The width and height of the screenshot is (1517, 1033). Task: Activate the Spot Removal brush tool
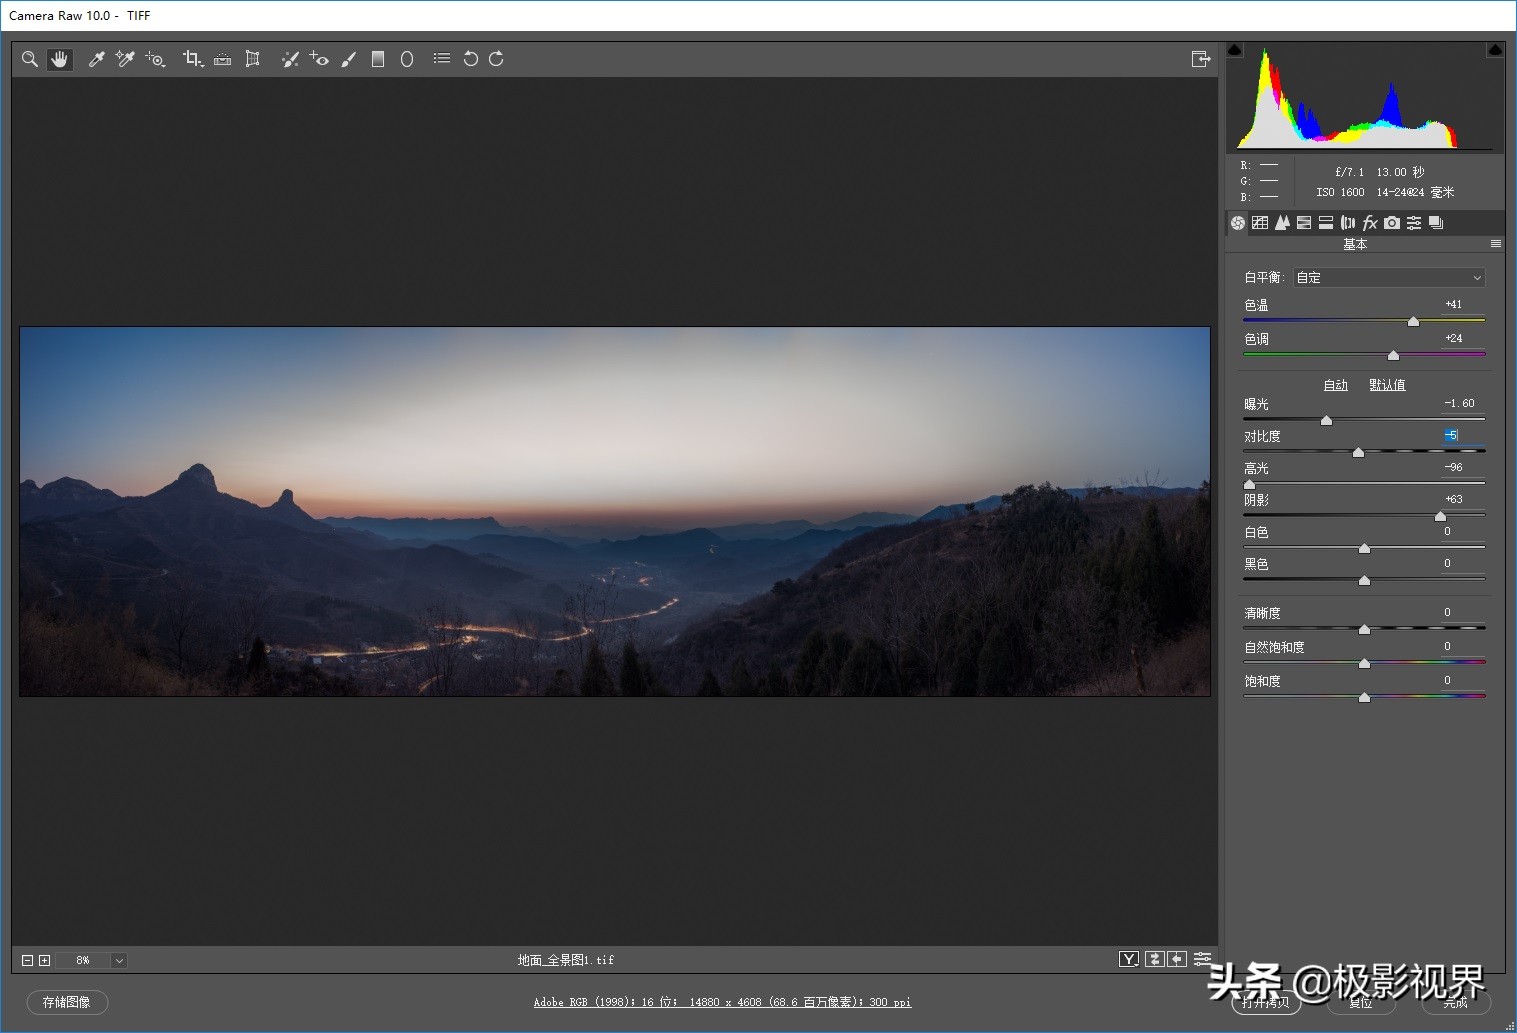290,59
